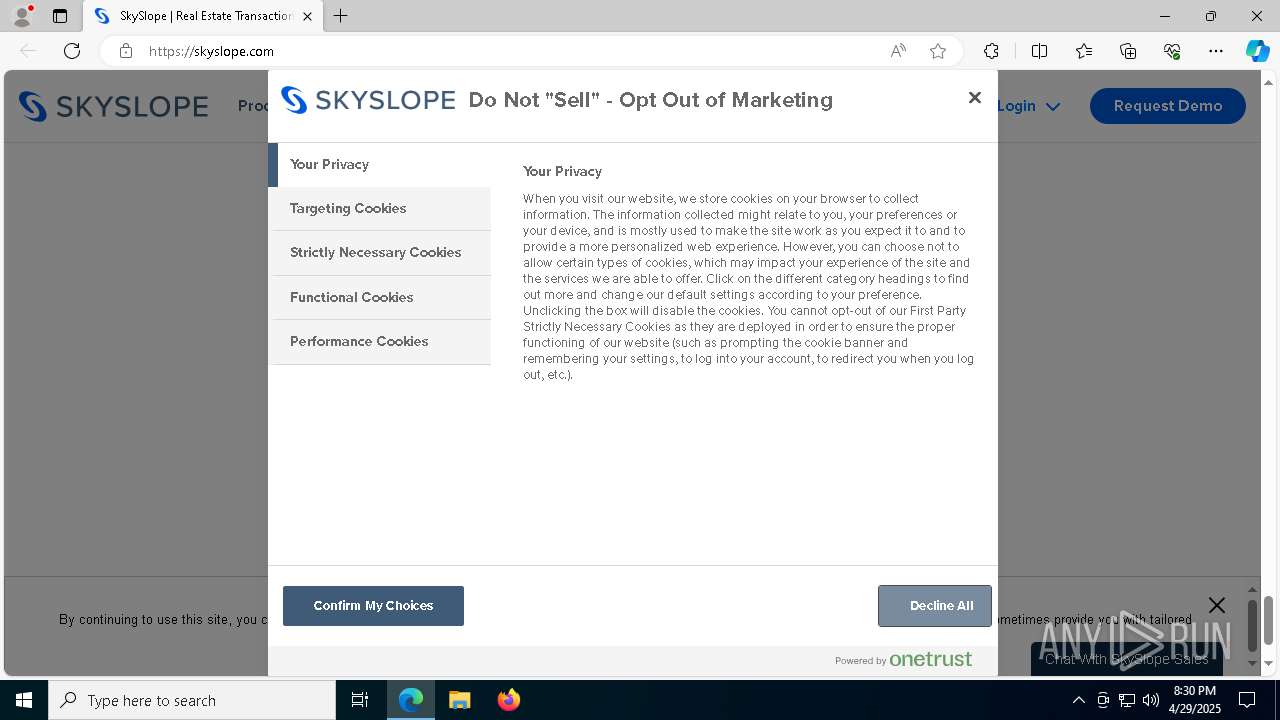Close the SkySlope browser tab

coord(307,16)
